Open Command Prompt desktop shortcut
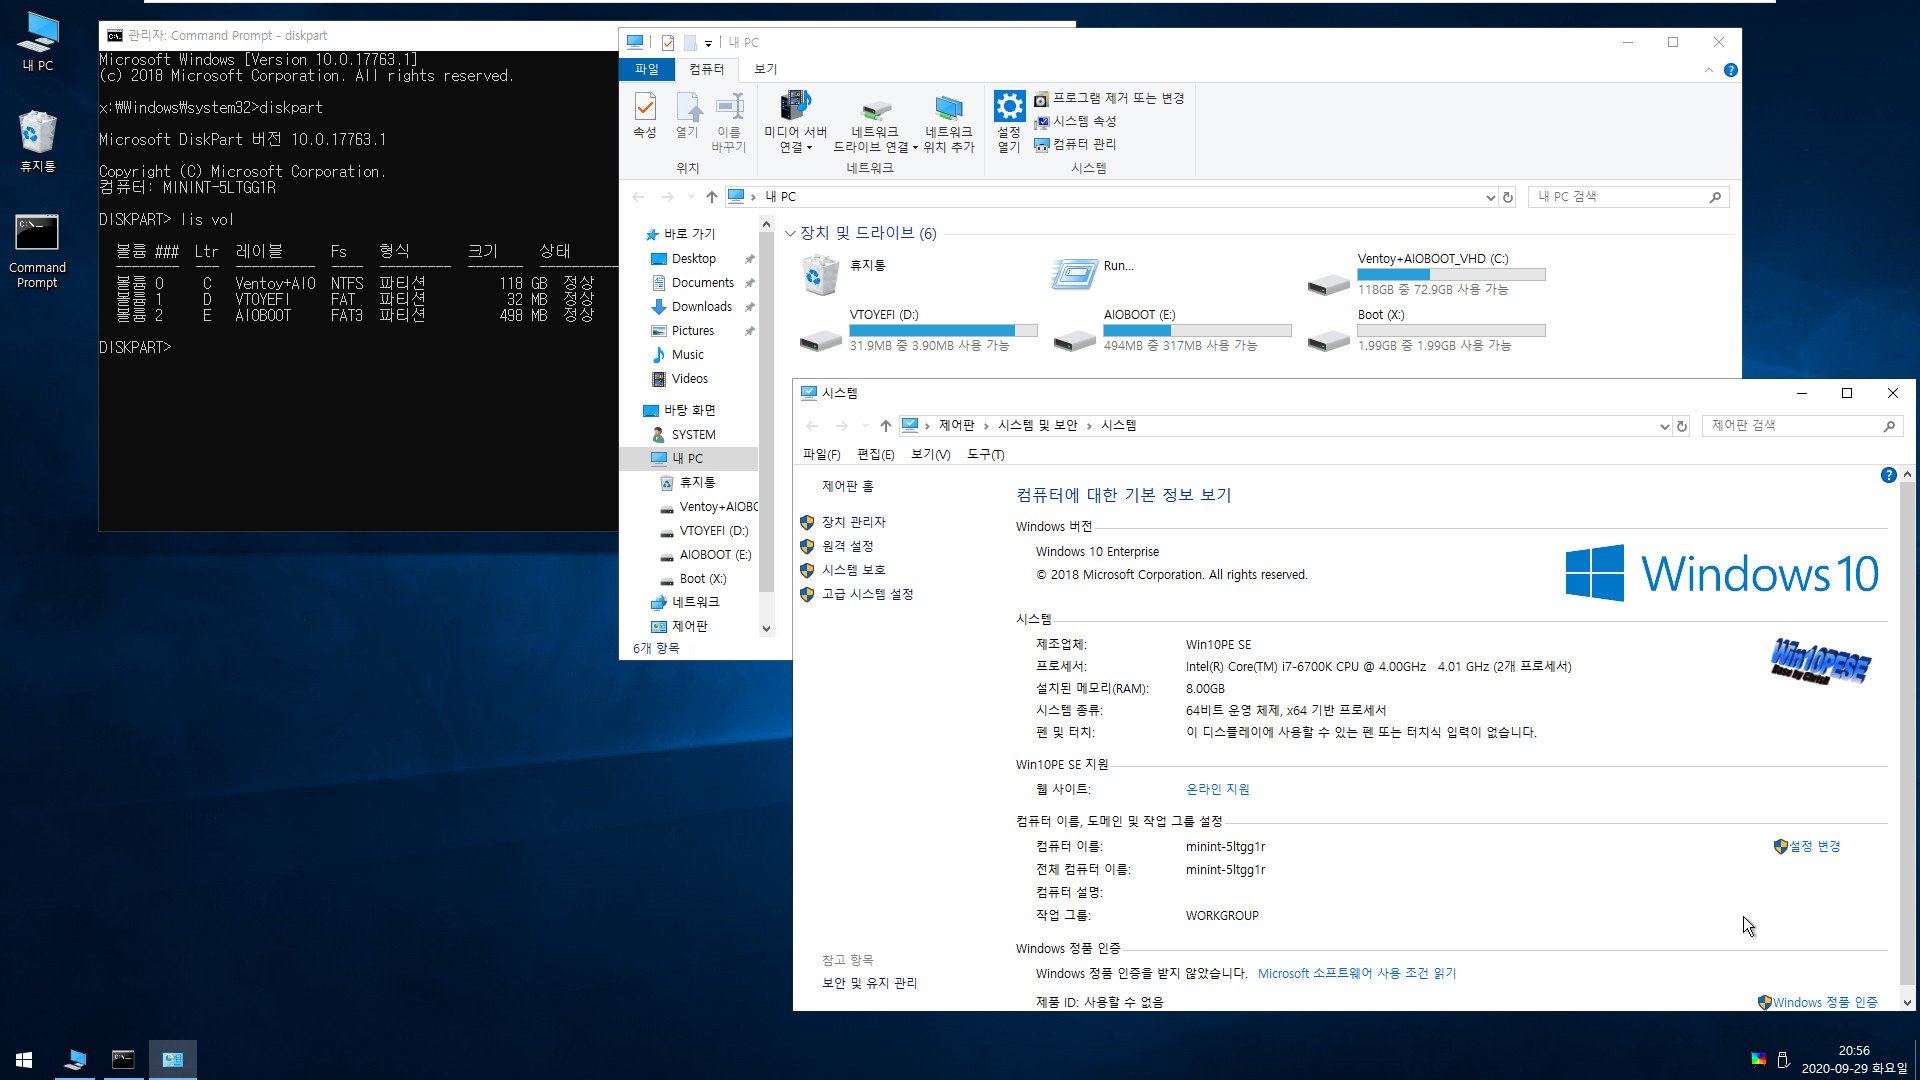The width and height of the screenshot is (1920, 1080). [x=37, y=252]
